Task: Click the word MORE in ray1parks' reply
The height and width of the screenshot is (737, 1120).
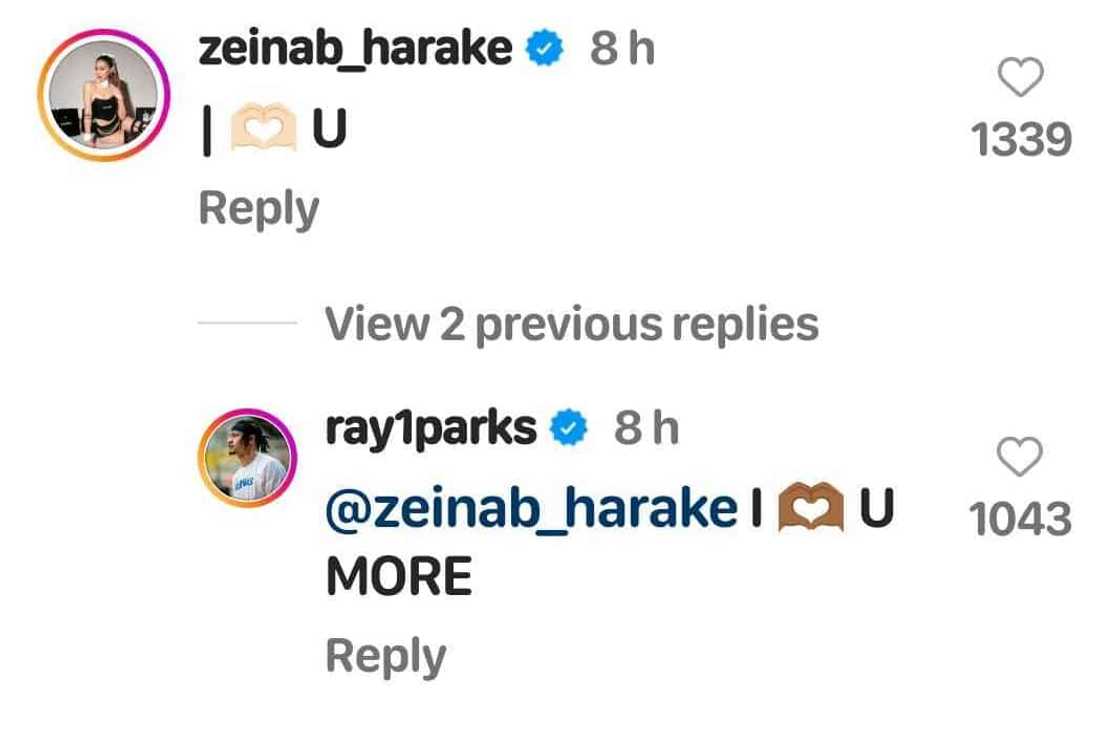Action: pyautogui.click(x=399, y=577)
